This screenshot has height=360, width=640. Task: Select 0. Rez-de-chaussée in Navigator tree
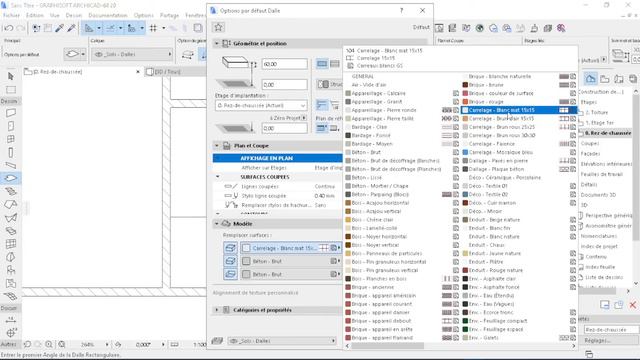click(x=607, y=133)
